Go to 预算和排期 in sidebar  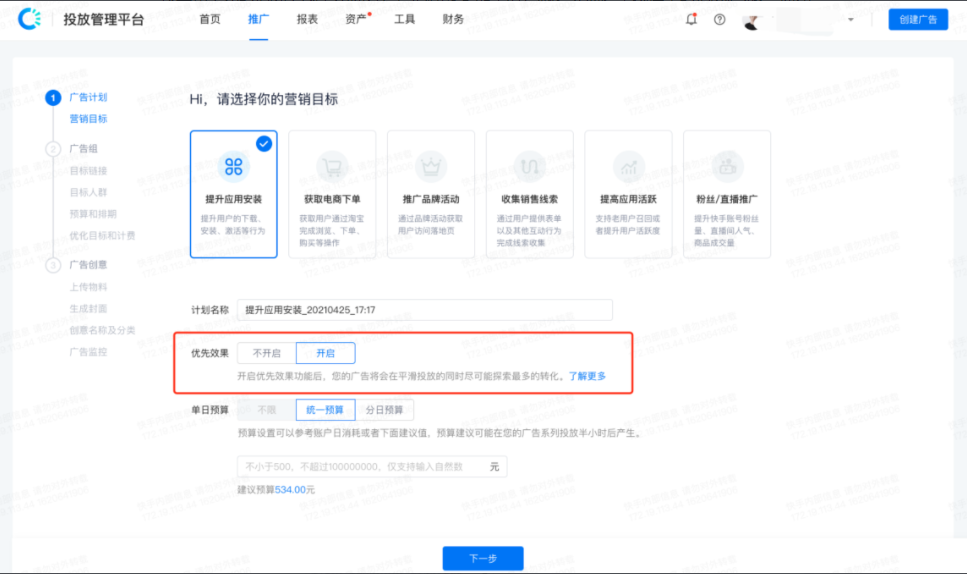pos(93,213)
